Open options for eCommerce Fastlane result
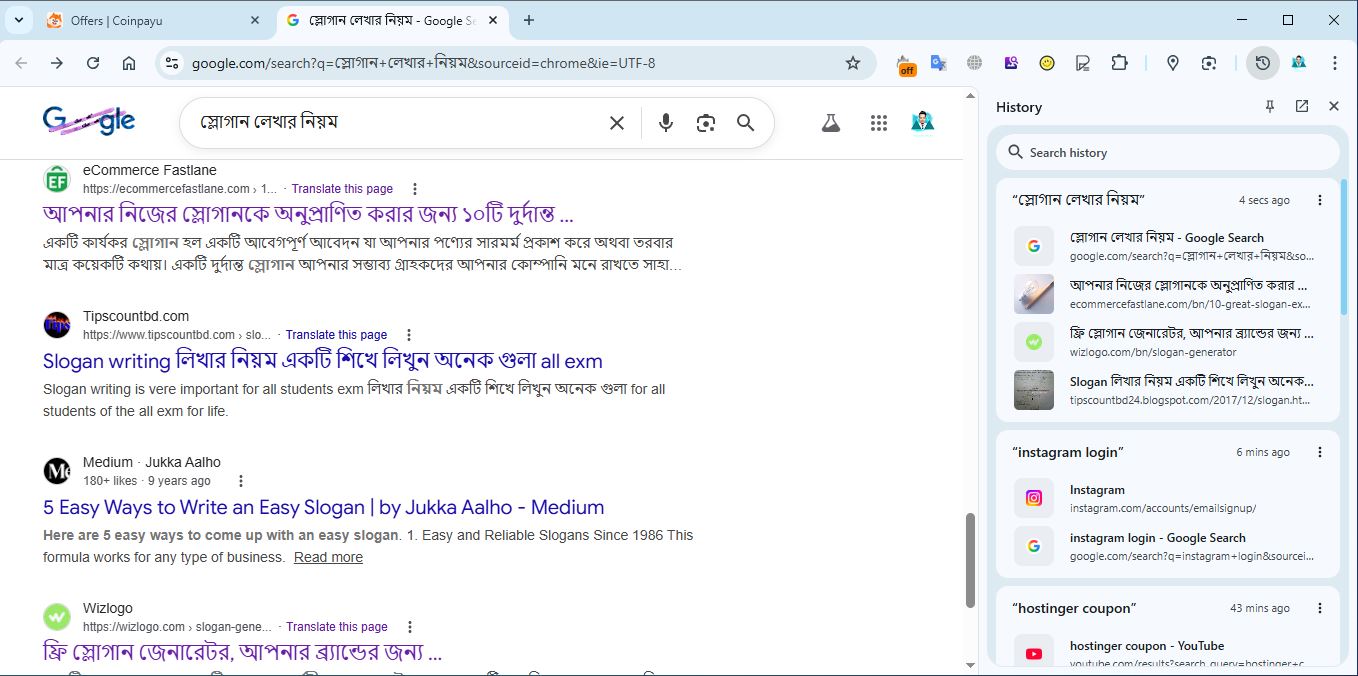This screenshot has width=1358, height=676. coord(415,189)
